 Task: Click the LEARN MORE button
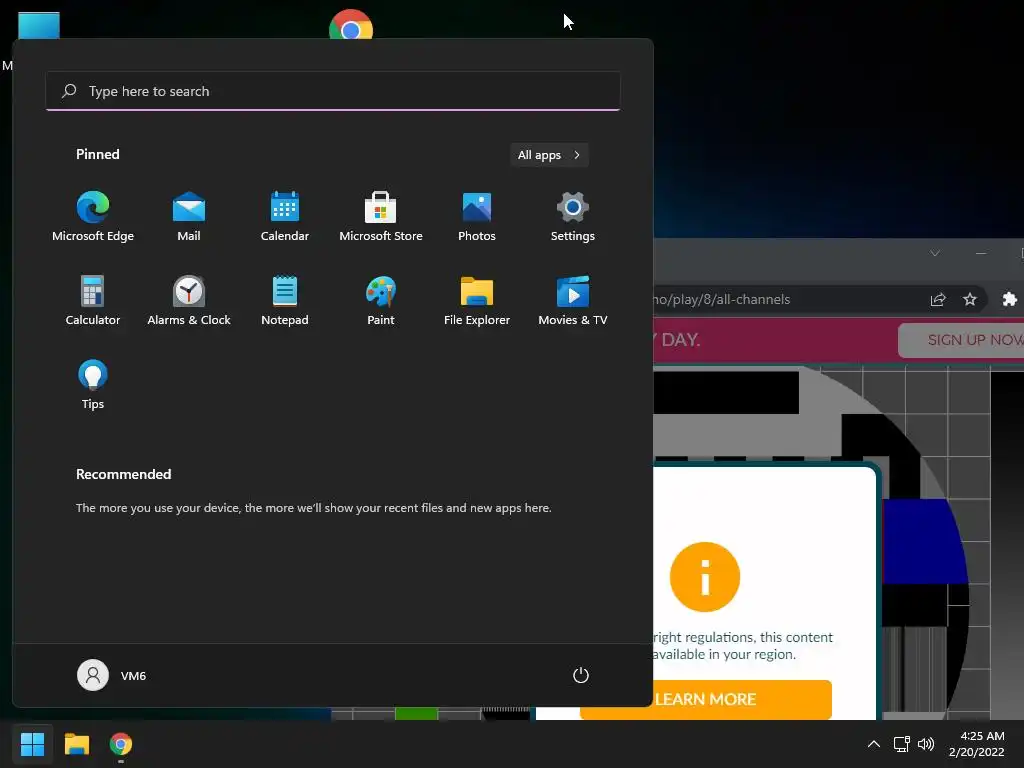pyautogui.click(x=705, y=699)
